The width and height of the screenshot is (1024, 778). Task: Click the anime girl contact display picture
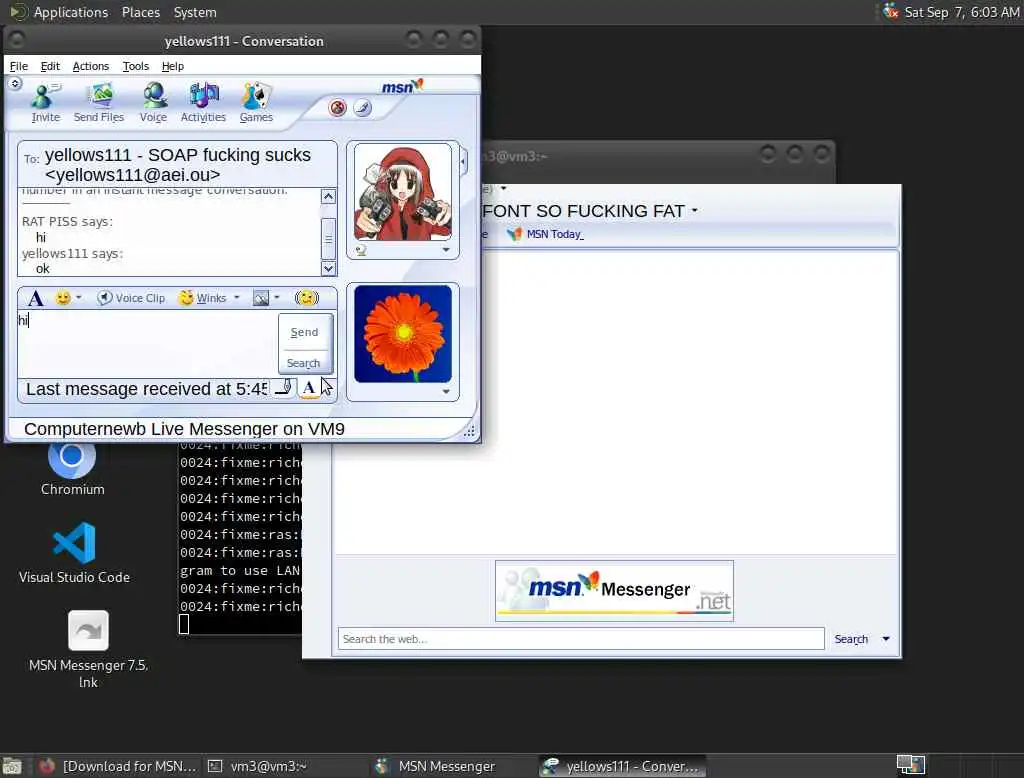point(403,193)
